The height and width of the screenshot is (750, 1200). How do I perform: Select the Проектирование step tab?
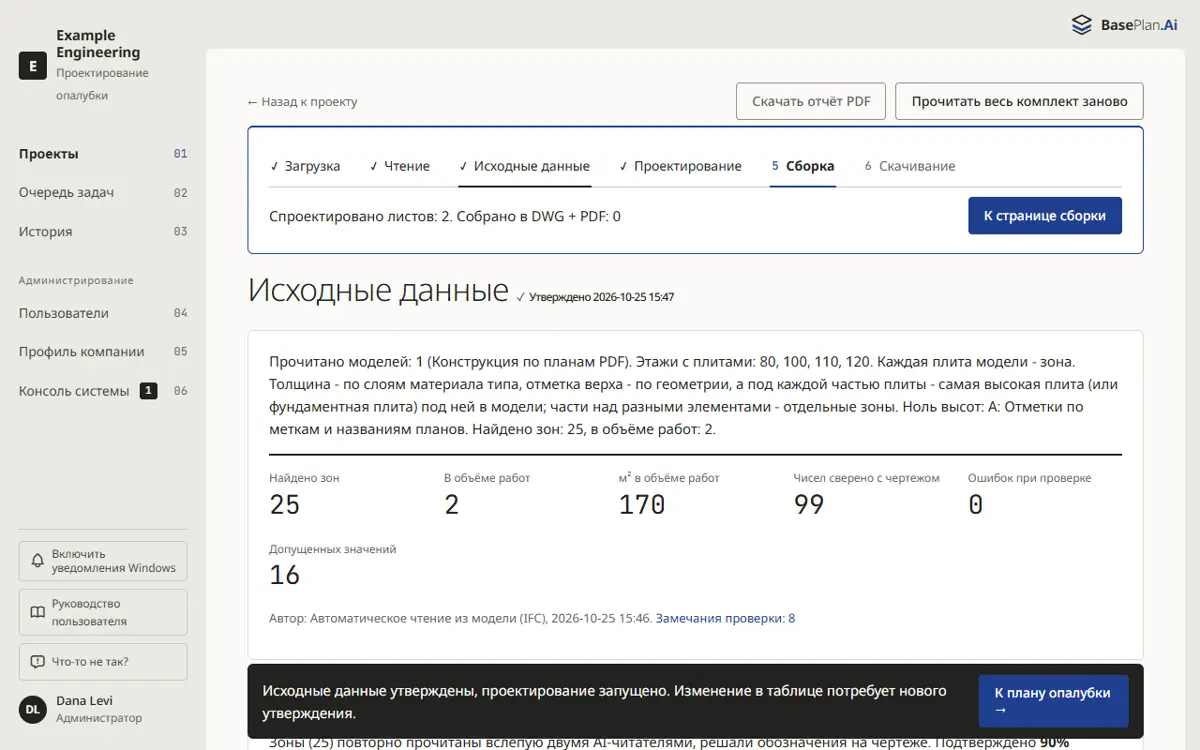click(x=681, y=166)
